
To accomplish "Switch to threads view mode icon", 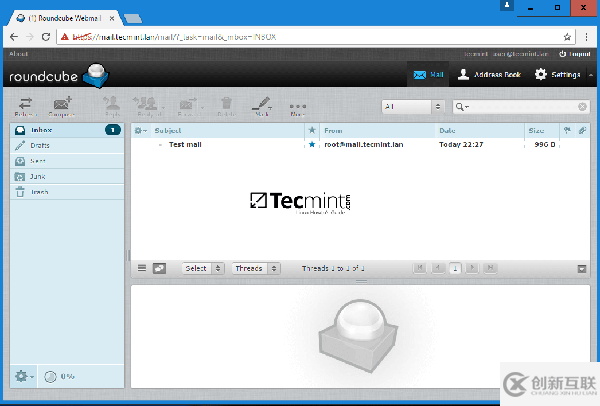I will coord(159,268).
